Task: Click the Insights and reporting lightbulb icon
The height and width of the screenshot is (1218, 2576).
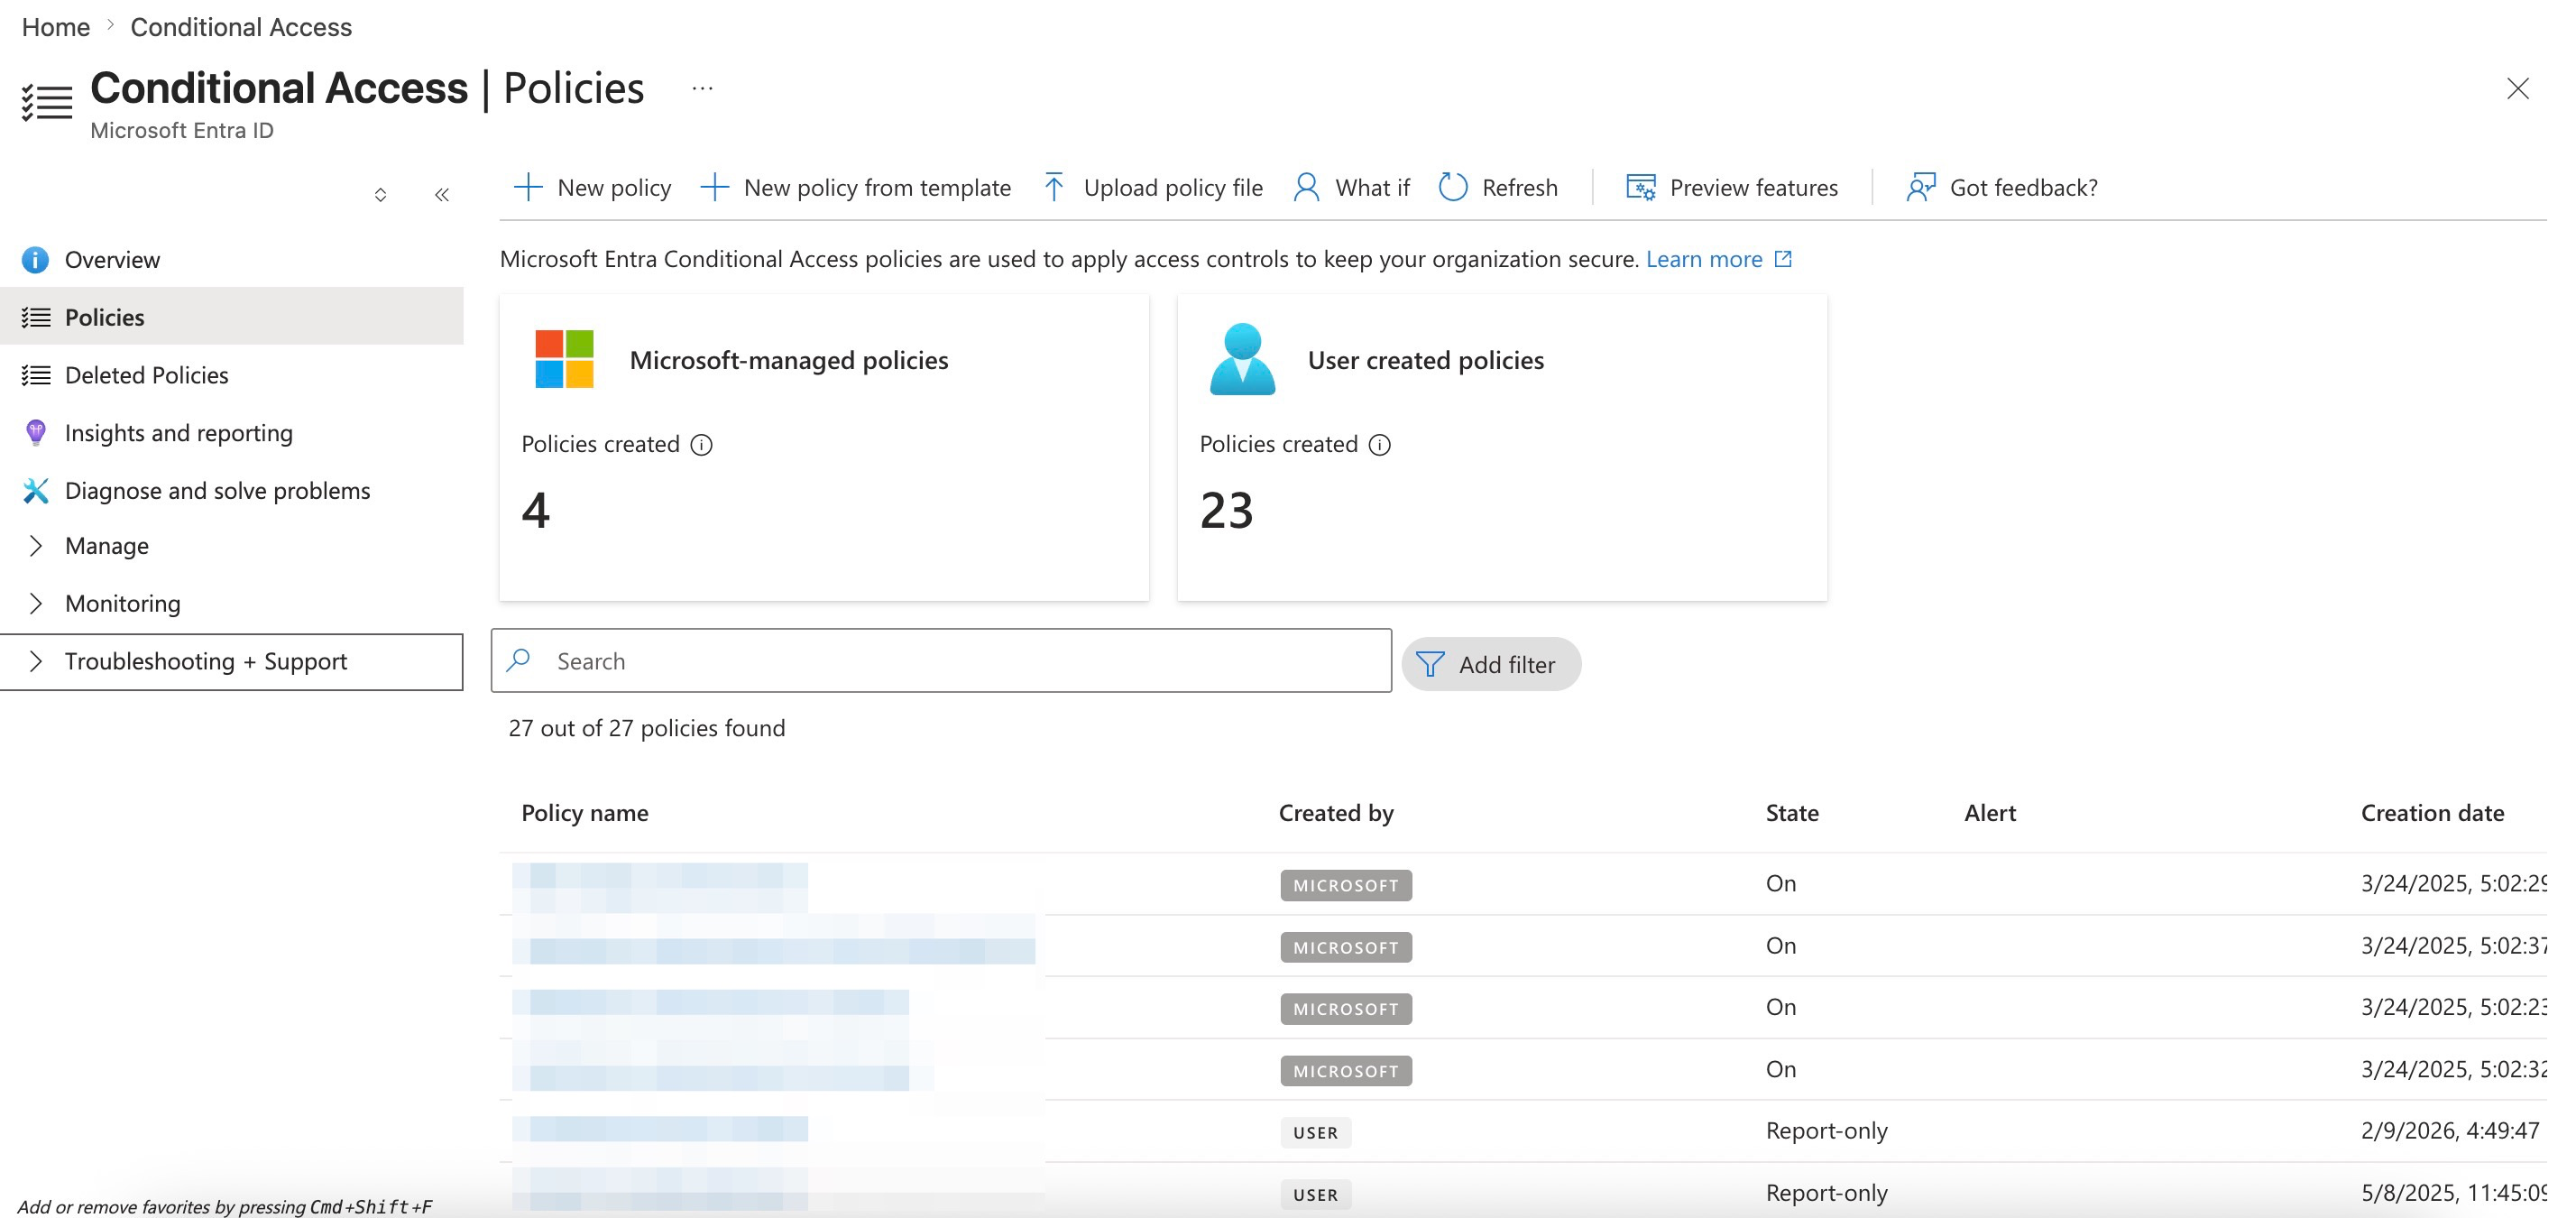Action: pos(35,433)
